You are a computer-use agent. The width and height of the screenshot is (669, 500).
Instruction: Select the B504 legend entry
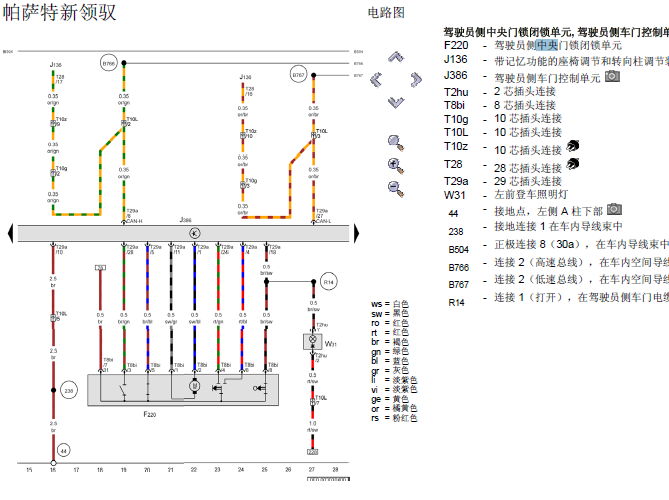coord(556,247)
